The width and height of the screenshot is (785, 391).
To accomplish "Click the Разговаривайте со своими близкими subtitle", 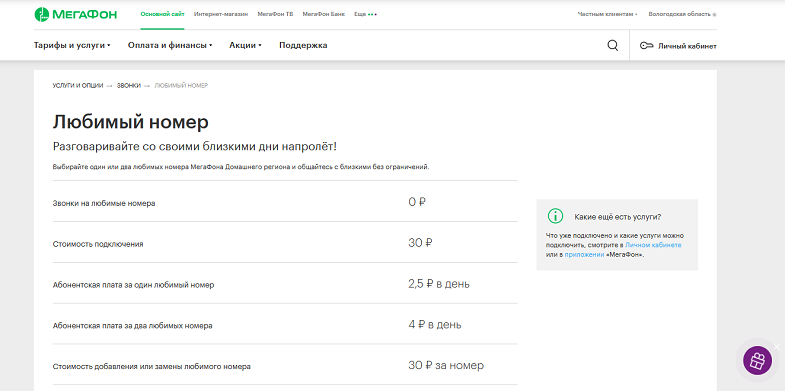I will point(195,147).
